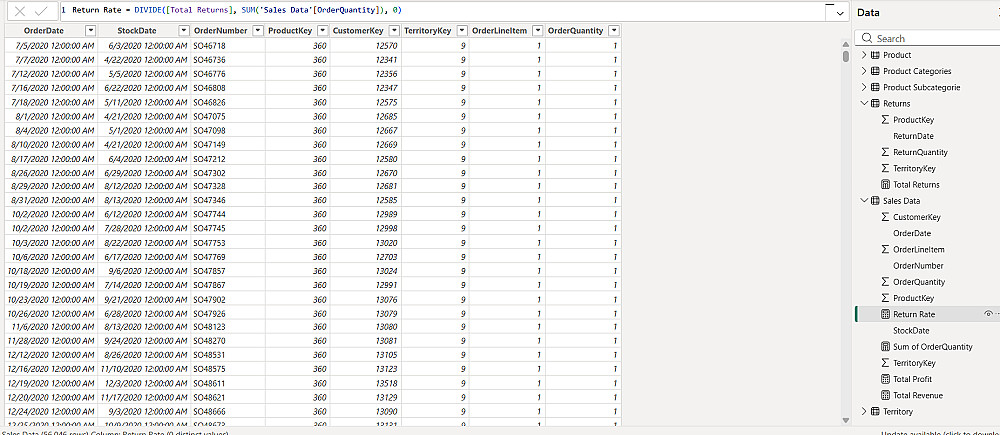
Task: Click measure icon beside Sum of OrderQuantity
Action: coord(885,347)
